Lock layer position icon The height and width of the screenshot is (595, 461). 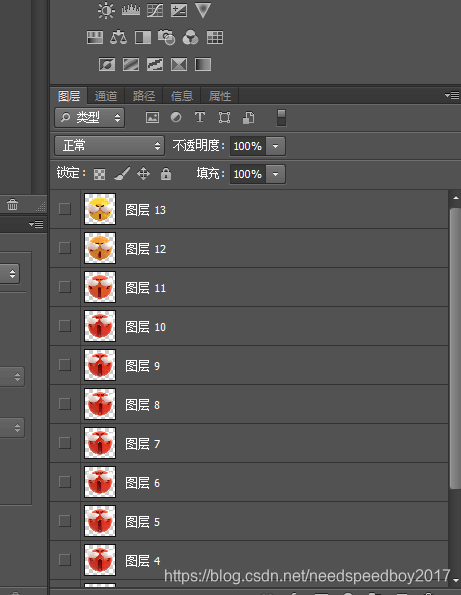tap(143, 174)
